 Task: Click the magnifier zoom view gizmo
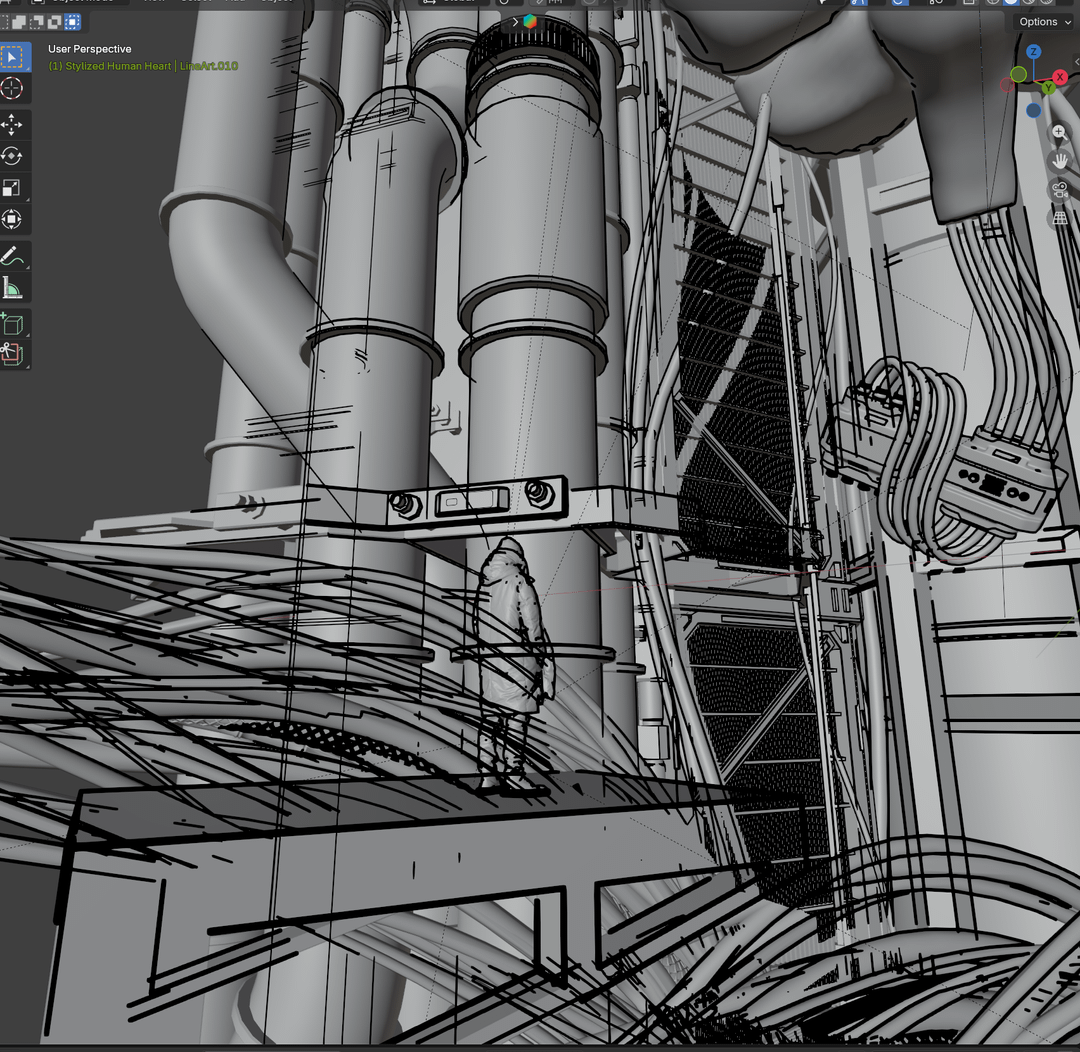click(1060, 133)
